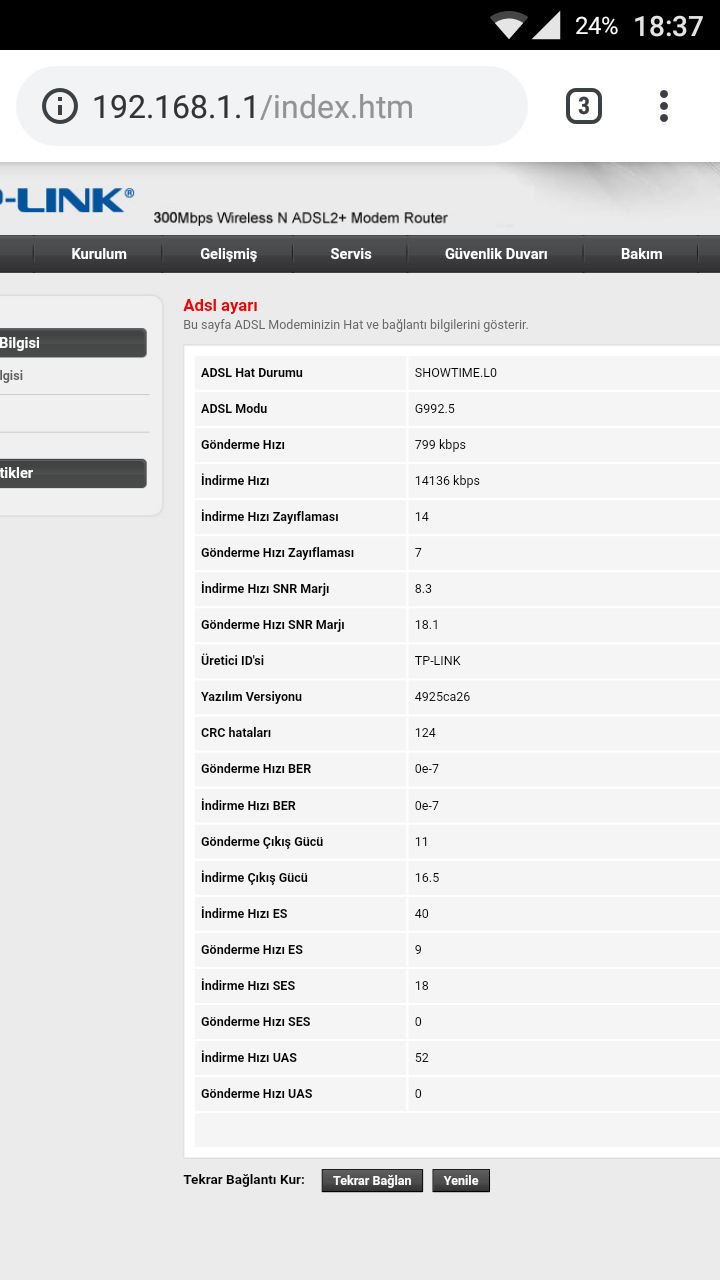Image resolution: width=720 pixels, height=1280 pixels.
Task: Select the Bilgisi sidebar section header
Action: (73, 343)
